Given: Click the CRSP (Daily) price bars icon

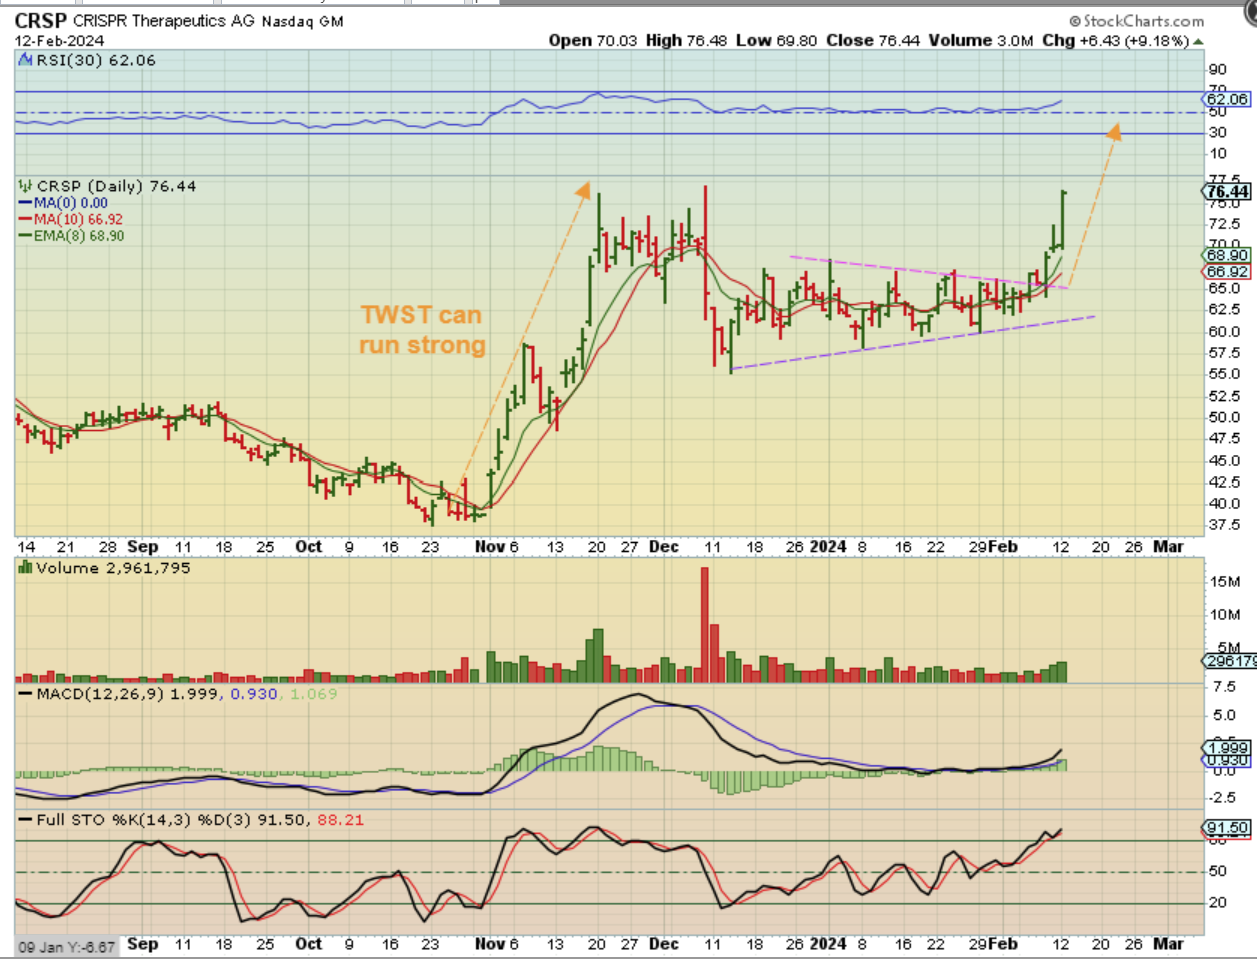Looking at the screenshot, I should (26, 187).
